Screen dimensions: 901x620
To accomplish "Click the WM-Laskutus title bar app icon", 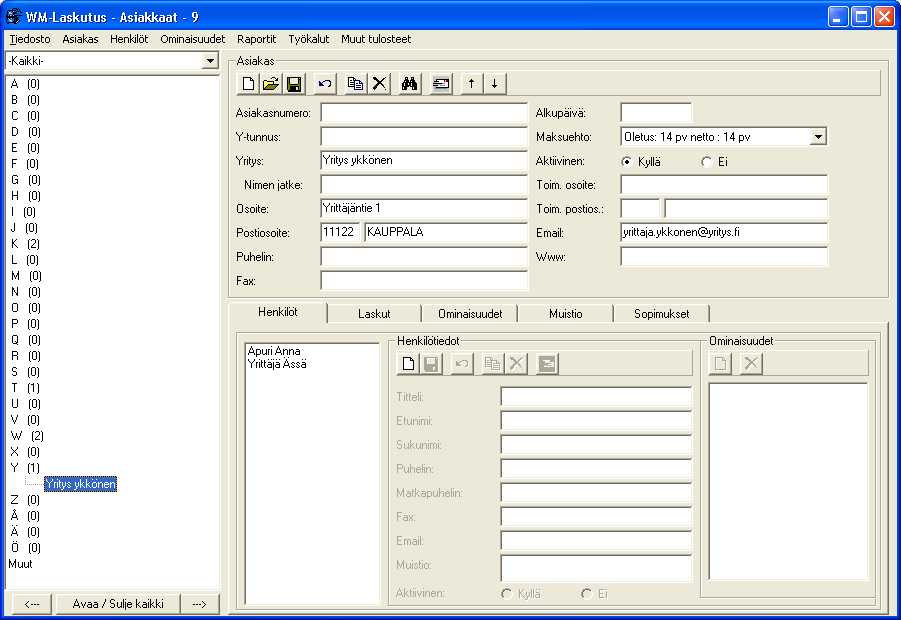I will (x=13, y=17).
